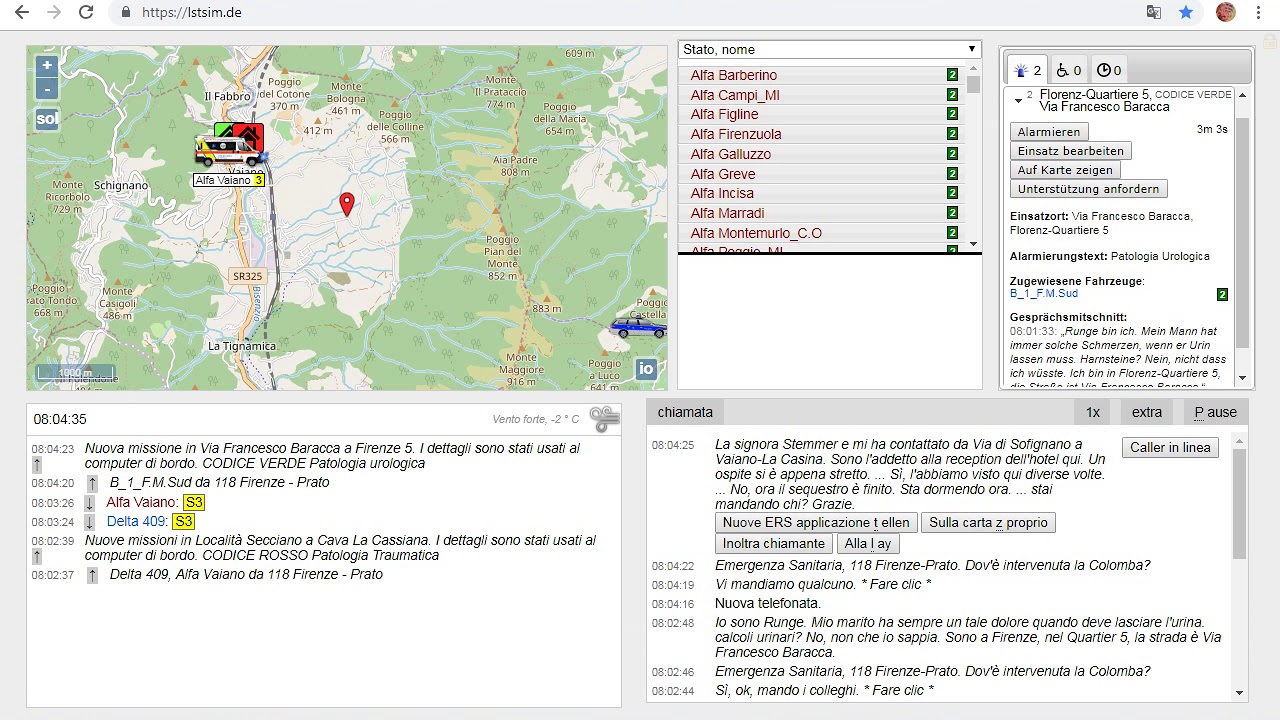Switch to the patient transport tab
The width and height of the screenshot is (1280, 720).
coord(1068,70)
